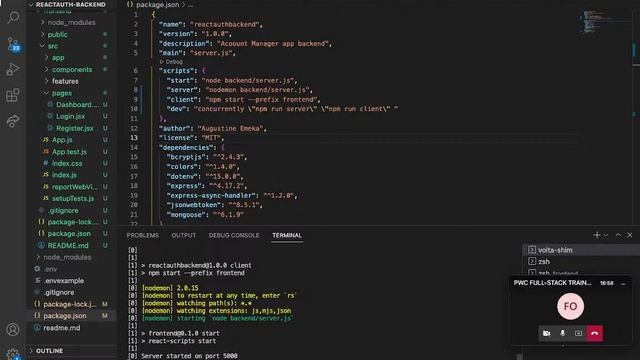Image resolution: width=640 pixels, height=360 pixels.
Task: Expand the frontend node_modules folder
Action: click(72, 22)
